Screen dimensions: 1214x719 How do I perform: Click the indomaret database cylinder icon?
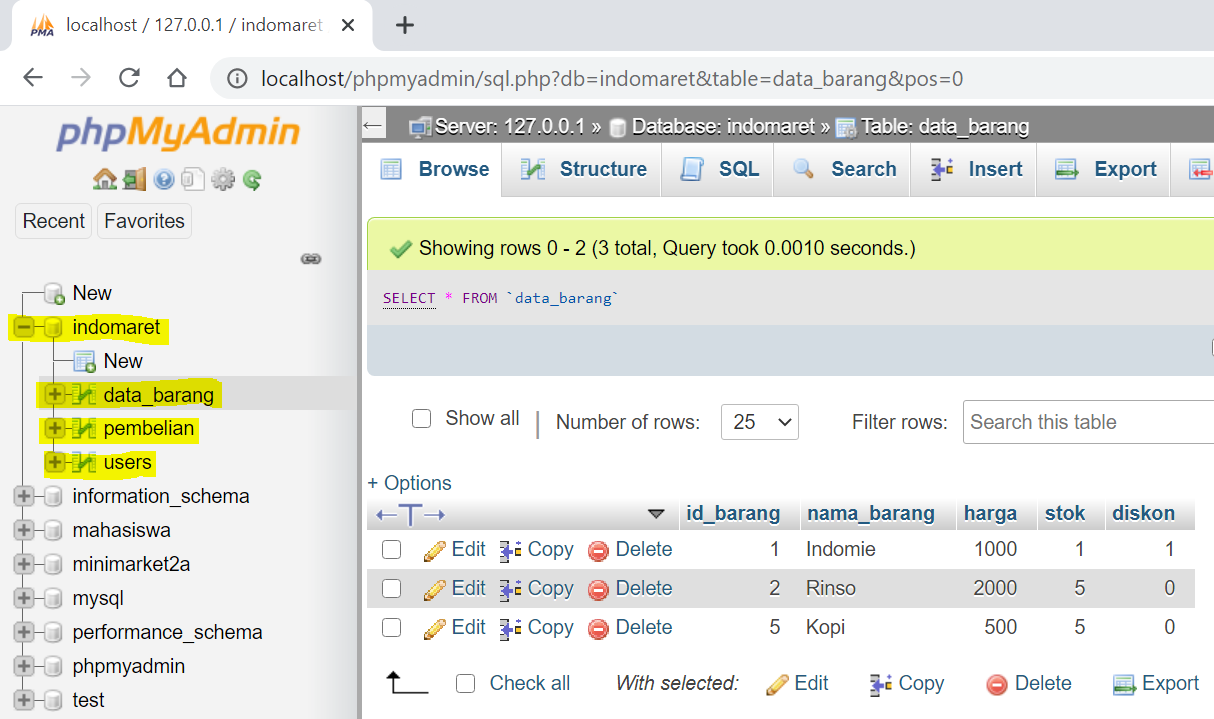54,328
